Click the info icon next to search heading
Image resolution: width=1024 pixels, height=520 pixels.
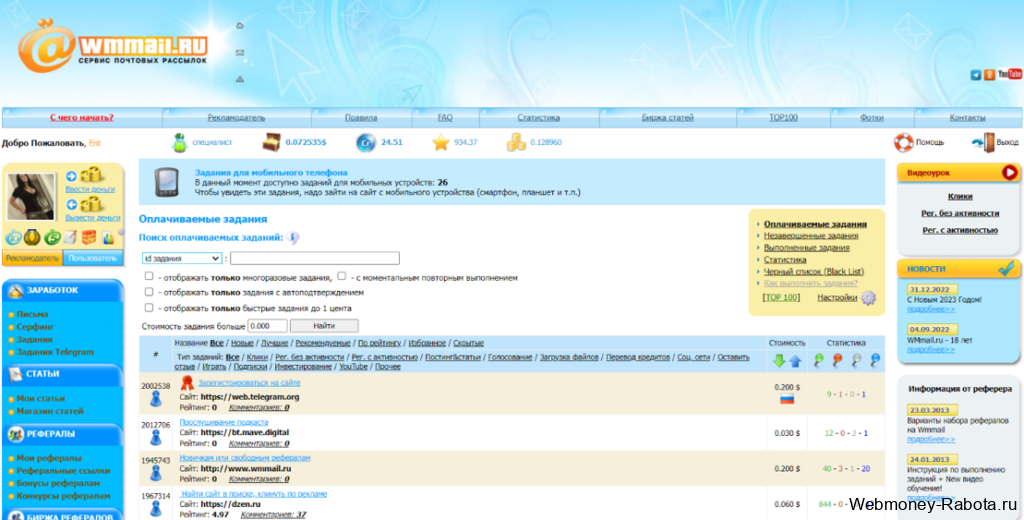[x=293, y=238]
